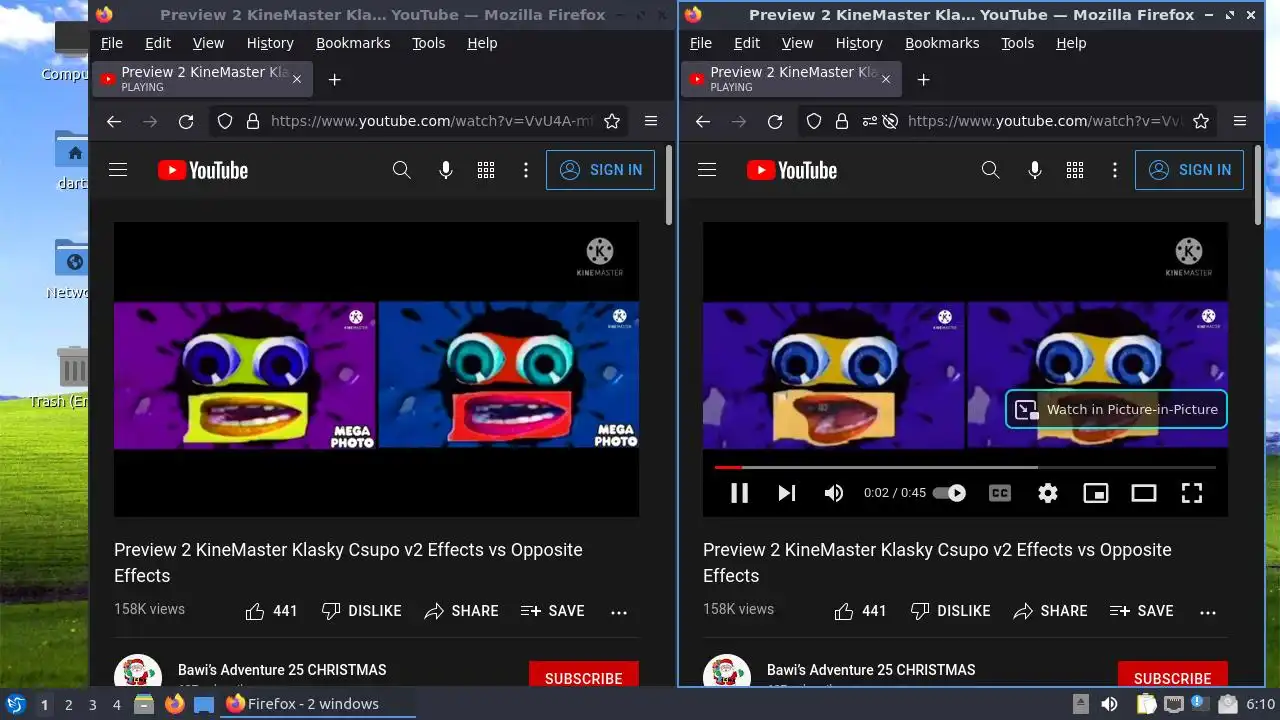The height and width of the screenshot is (720, 1280).
Task: Subscribe to channel in left window
Action: click(x=584, y=675)
